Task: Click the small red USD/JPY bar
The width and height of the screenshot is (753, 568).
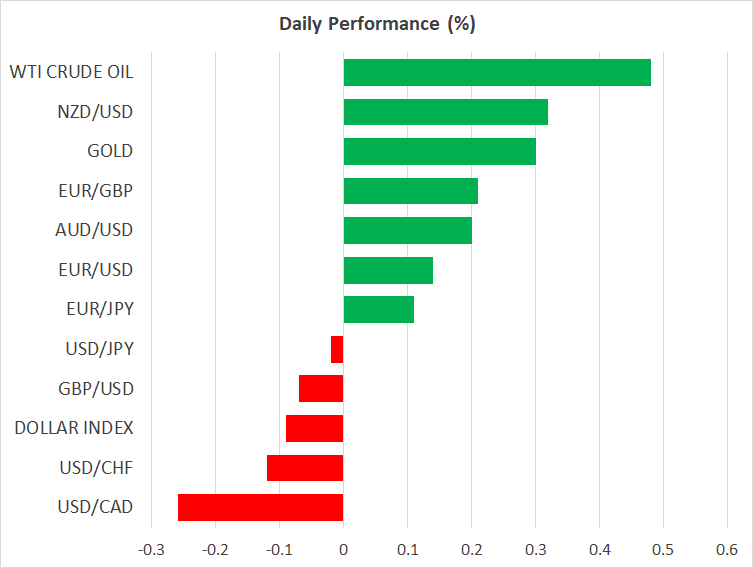Action: click(x=337, y=349)
